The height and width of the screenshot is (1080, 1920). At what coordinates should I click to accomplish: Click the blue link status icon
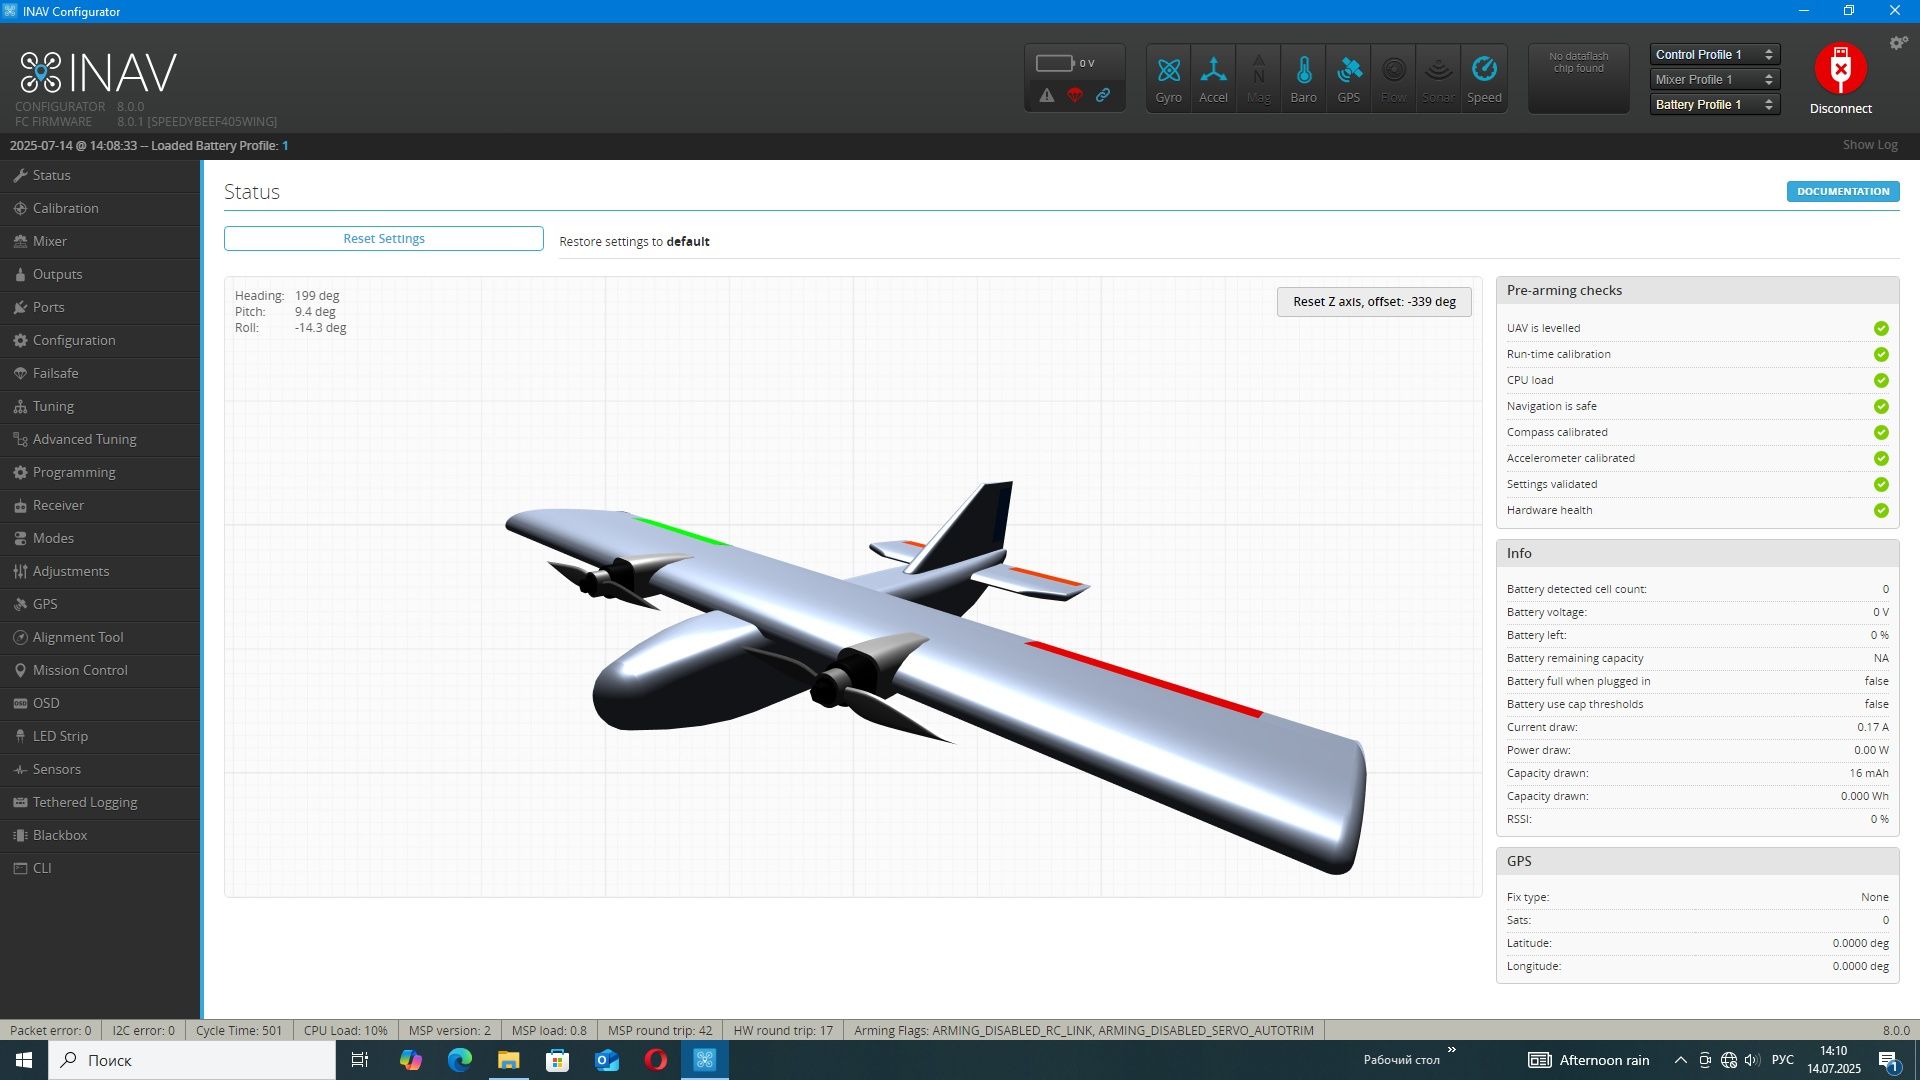click(1103, 95)
